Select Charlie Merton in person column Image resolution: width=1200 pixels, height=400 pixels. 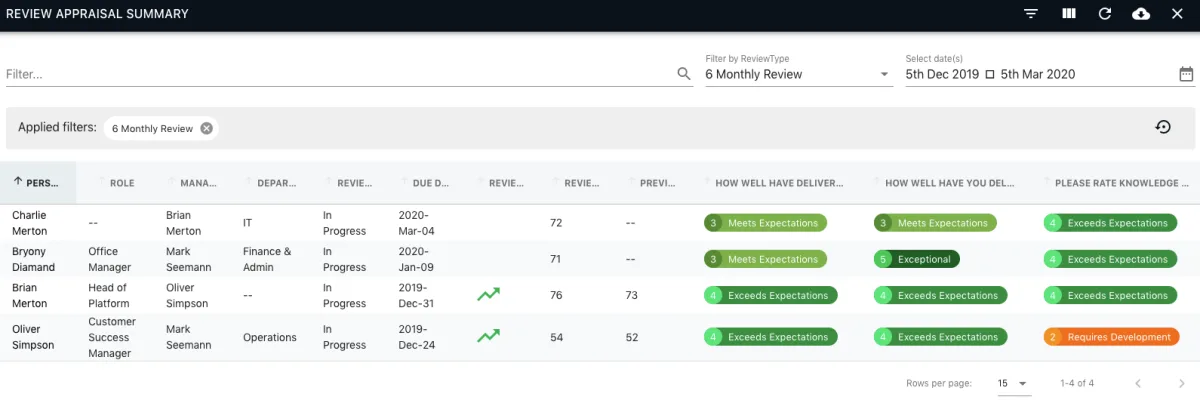tap(30, 223)
